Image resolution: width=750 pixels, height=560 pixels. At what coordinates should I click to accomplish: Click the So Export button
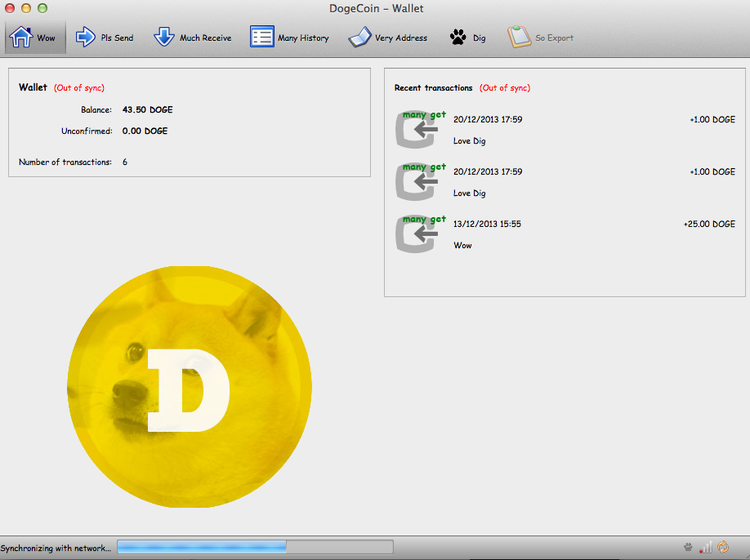pos(540,37)
